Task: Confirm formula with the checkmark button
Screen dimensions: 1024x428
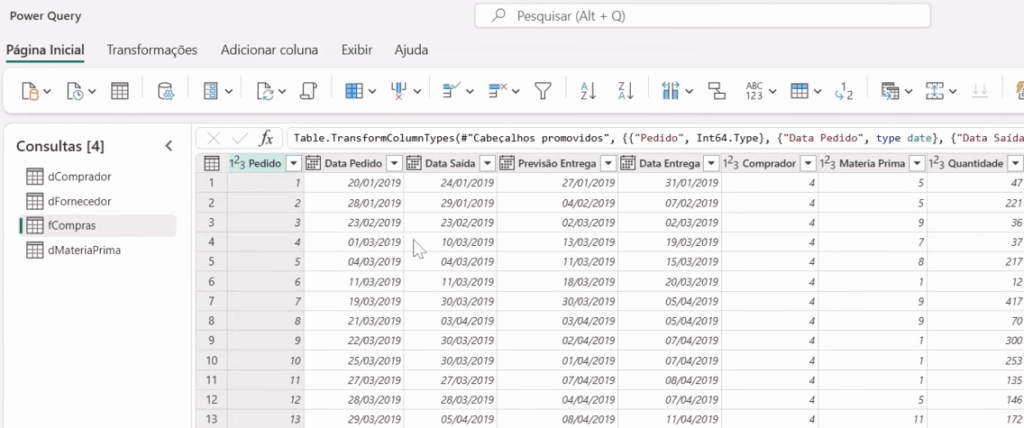Action: (240, 138)
